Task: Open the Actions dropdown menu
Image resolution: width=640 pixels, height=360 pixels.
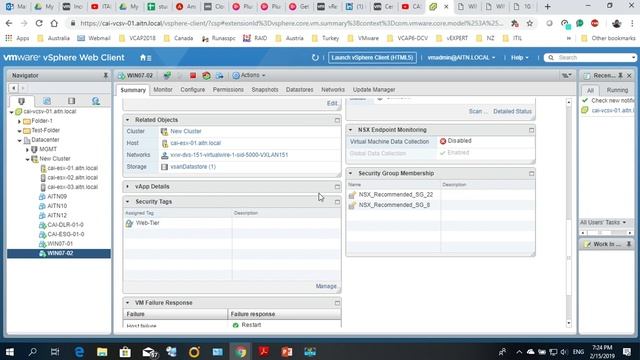Action: (249, 76)
